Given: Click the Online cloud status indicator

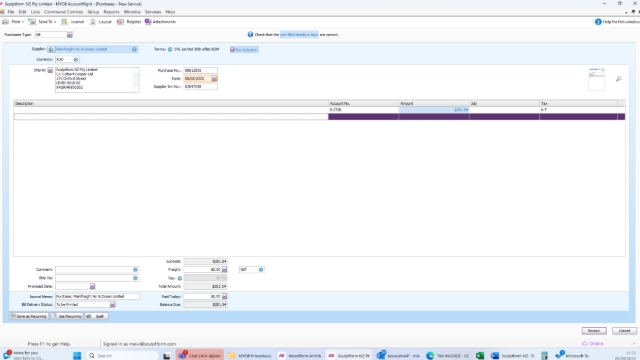Looking at the screenshot, I should tap(592, 344).
